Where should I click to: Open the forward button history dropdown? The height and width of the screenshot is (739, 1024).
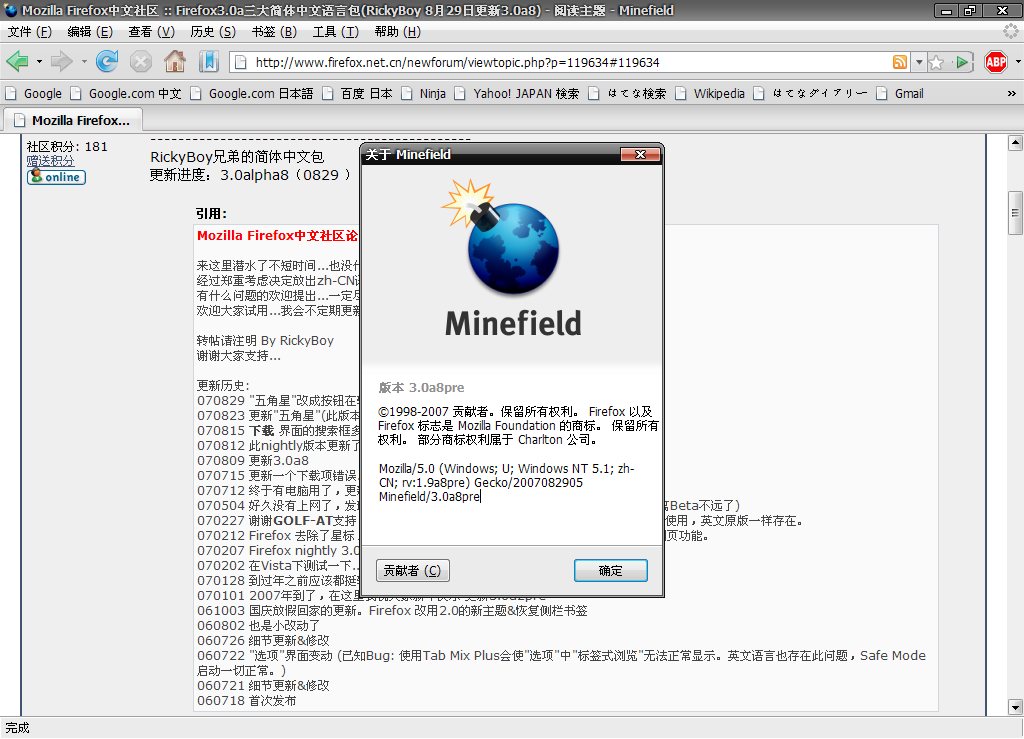point(84,62)
